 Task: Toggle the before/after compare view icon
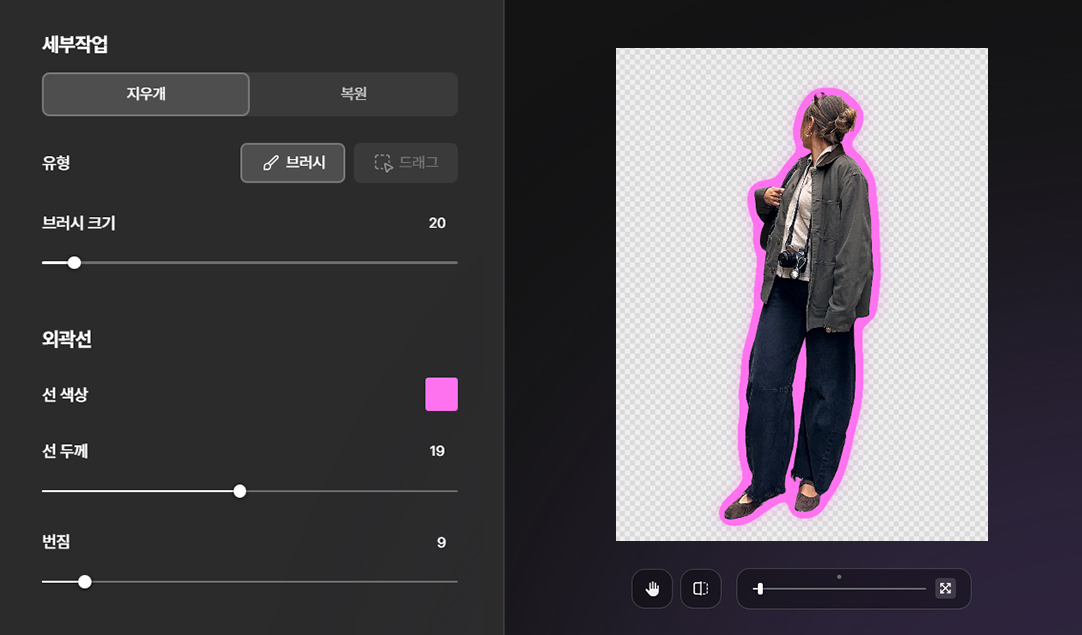pyautogui.click(x=700, y=589)
